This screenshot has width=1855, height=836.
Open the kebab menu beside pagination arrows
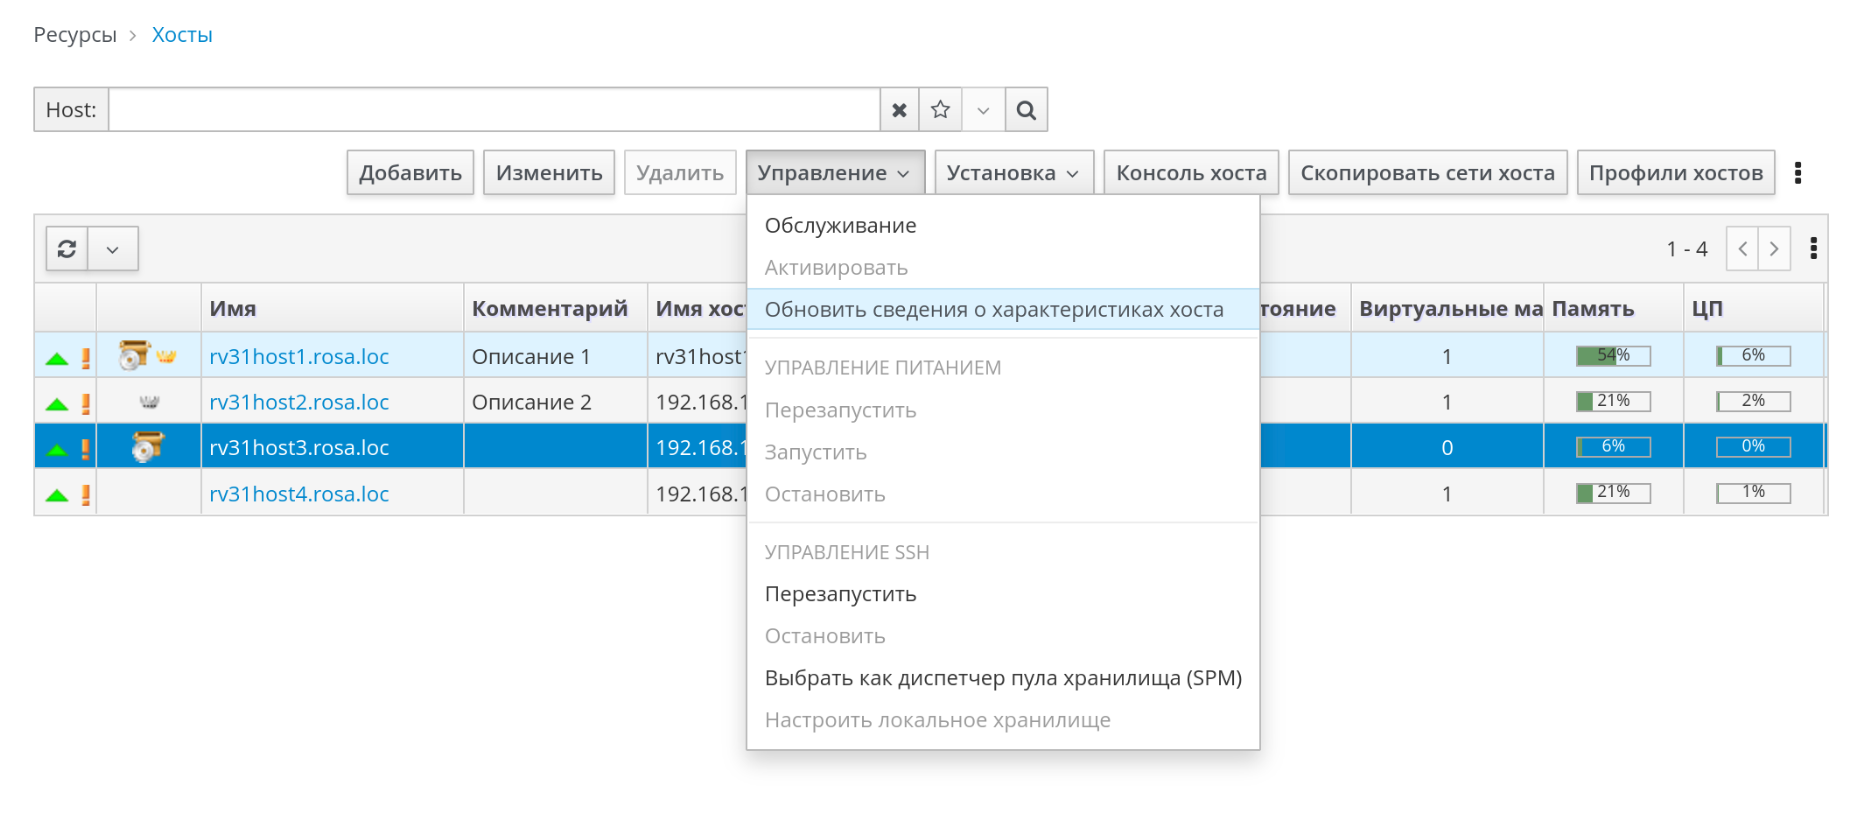pyautogui.click(x=1813, y=249)
